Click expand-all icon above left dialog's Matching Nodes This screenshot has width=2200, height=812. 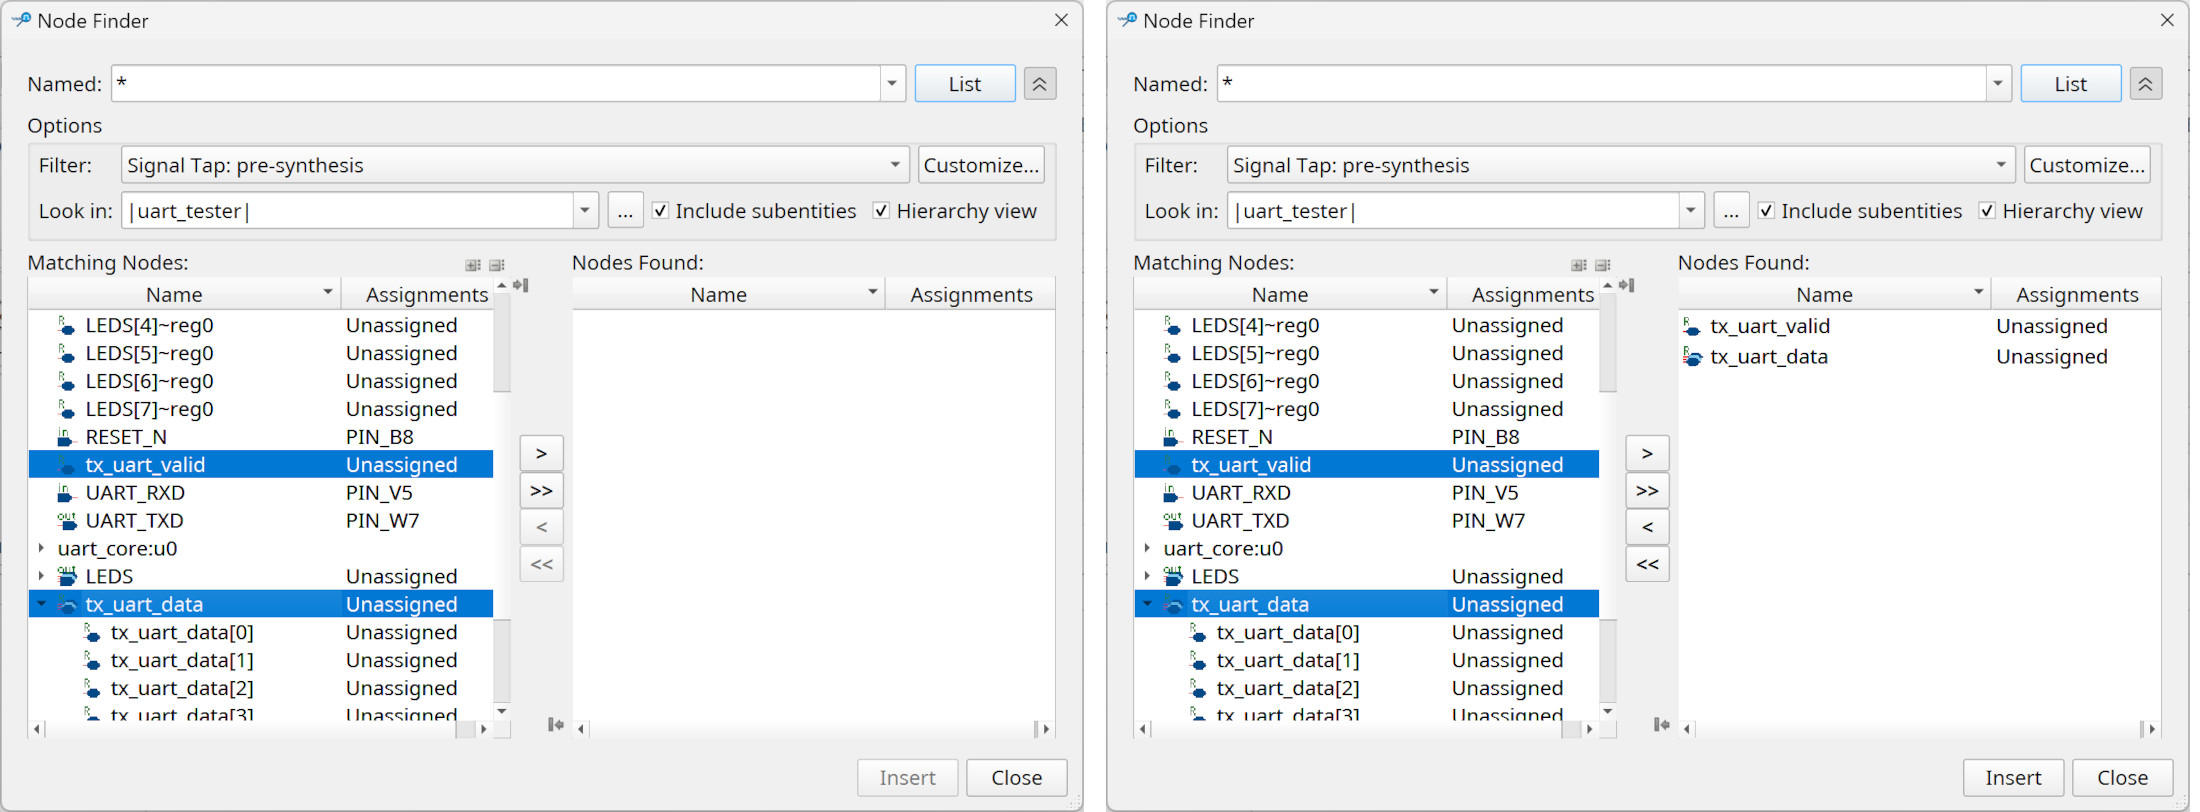pos(473,265)
